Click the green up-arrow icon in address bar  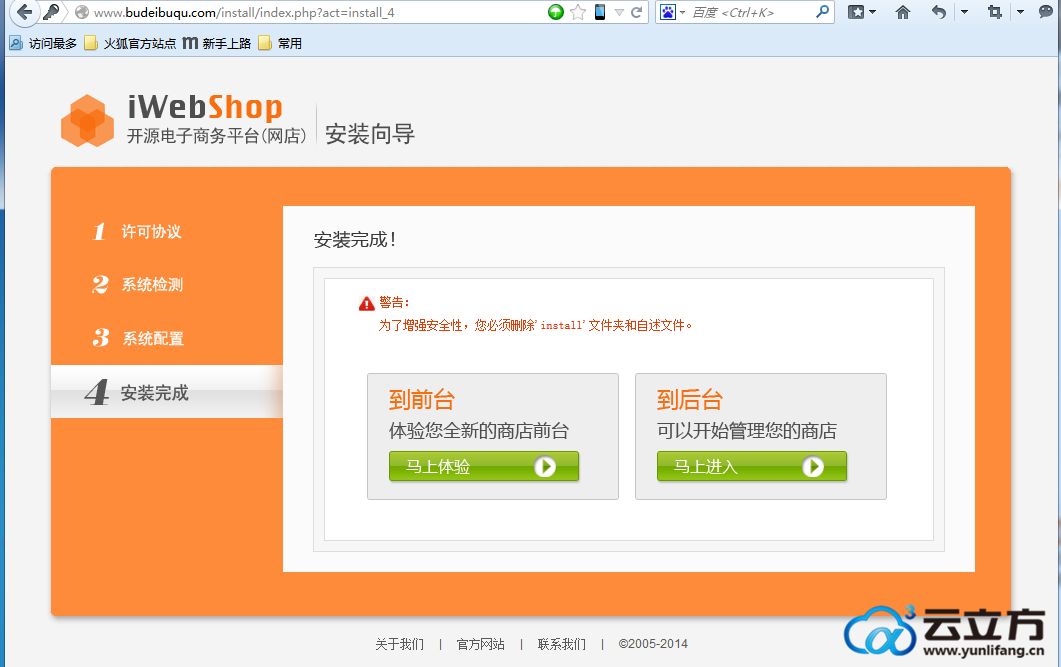[x=556, y=12]
